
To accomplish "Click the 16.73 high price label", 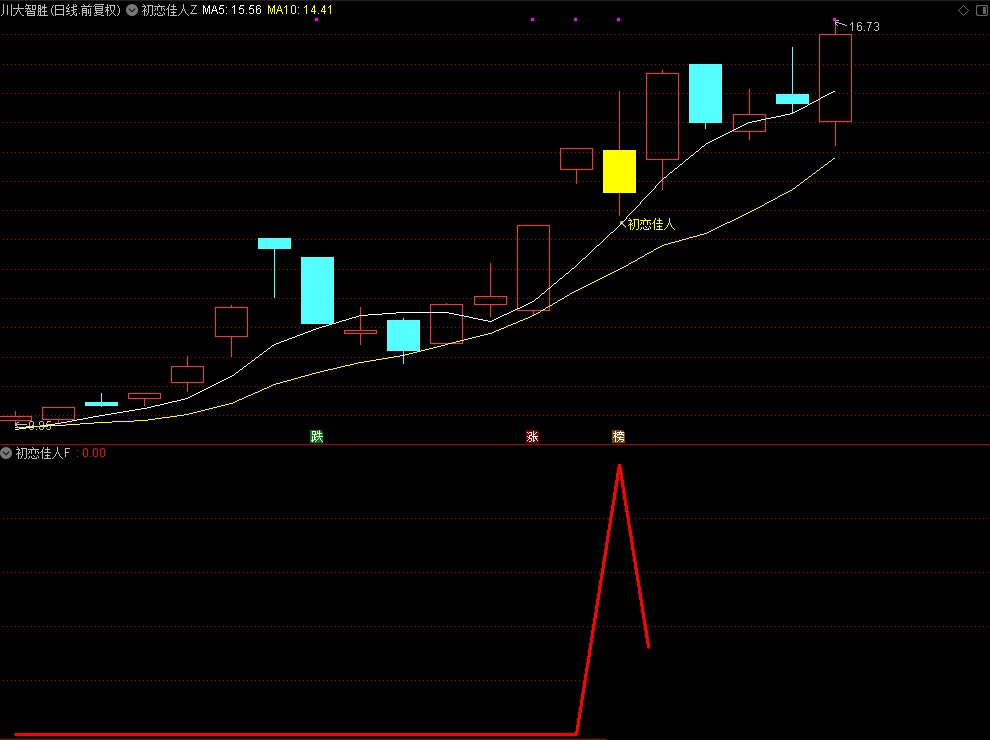I will click(864, 27).
